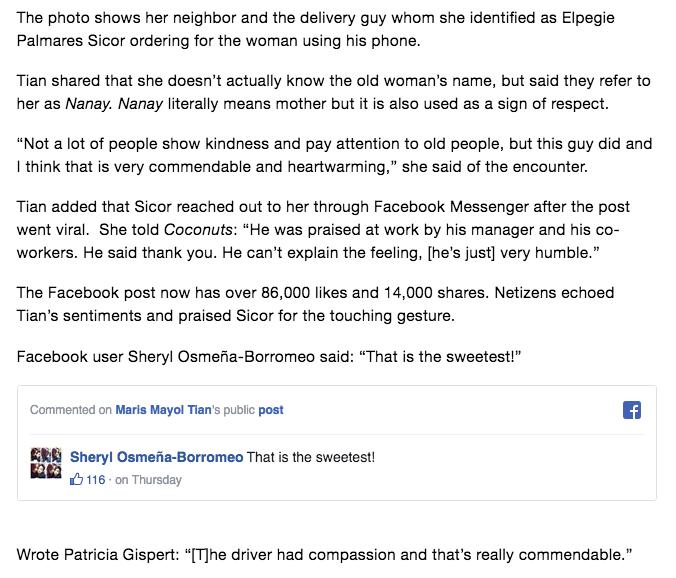This screenshot has width=676, height=578.
Task: Click the thumbs-up like icon beside 116
Action: tap(76, 479)
